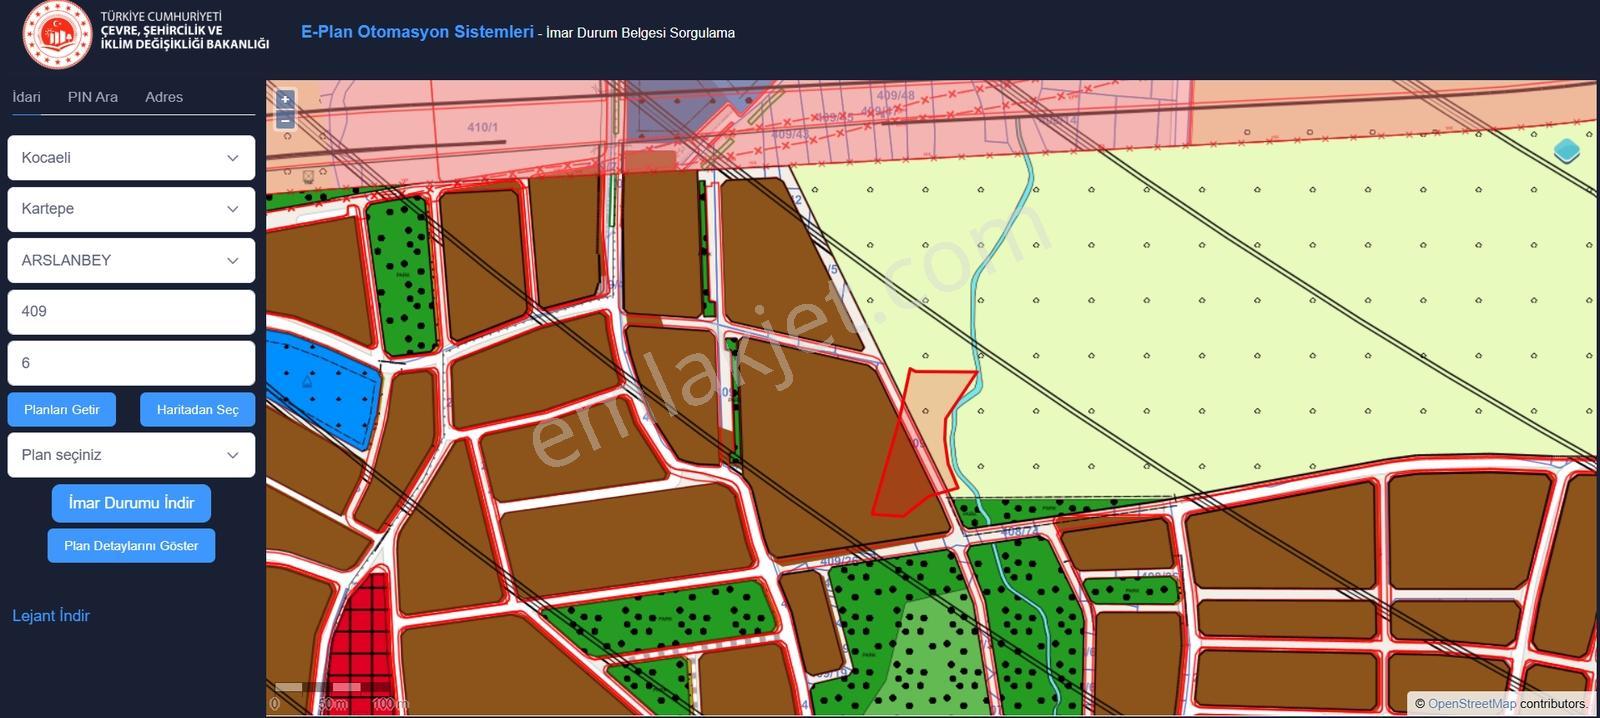
Task: Switch to the PIN Ara tab
Action: tap(93, 97)
